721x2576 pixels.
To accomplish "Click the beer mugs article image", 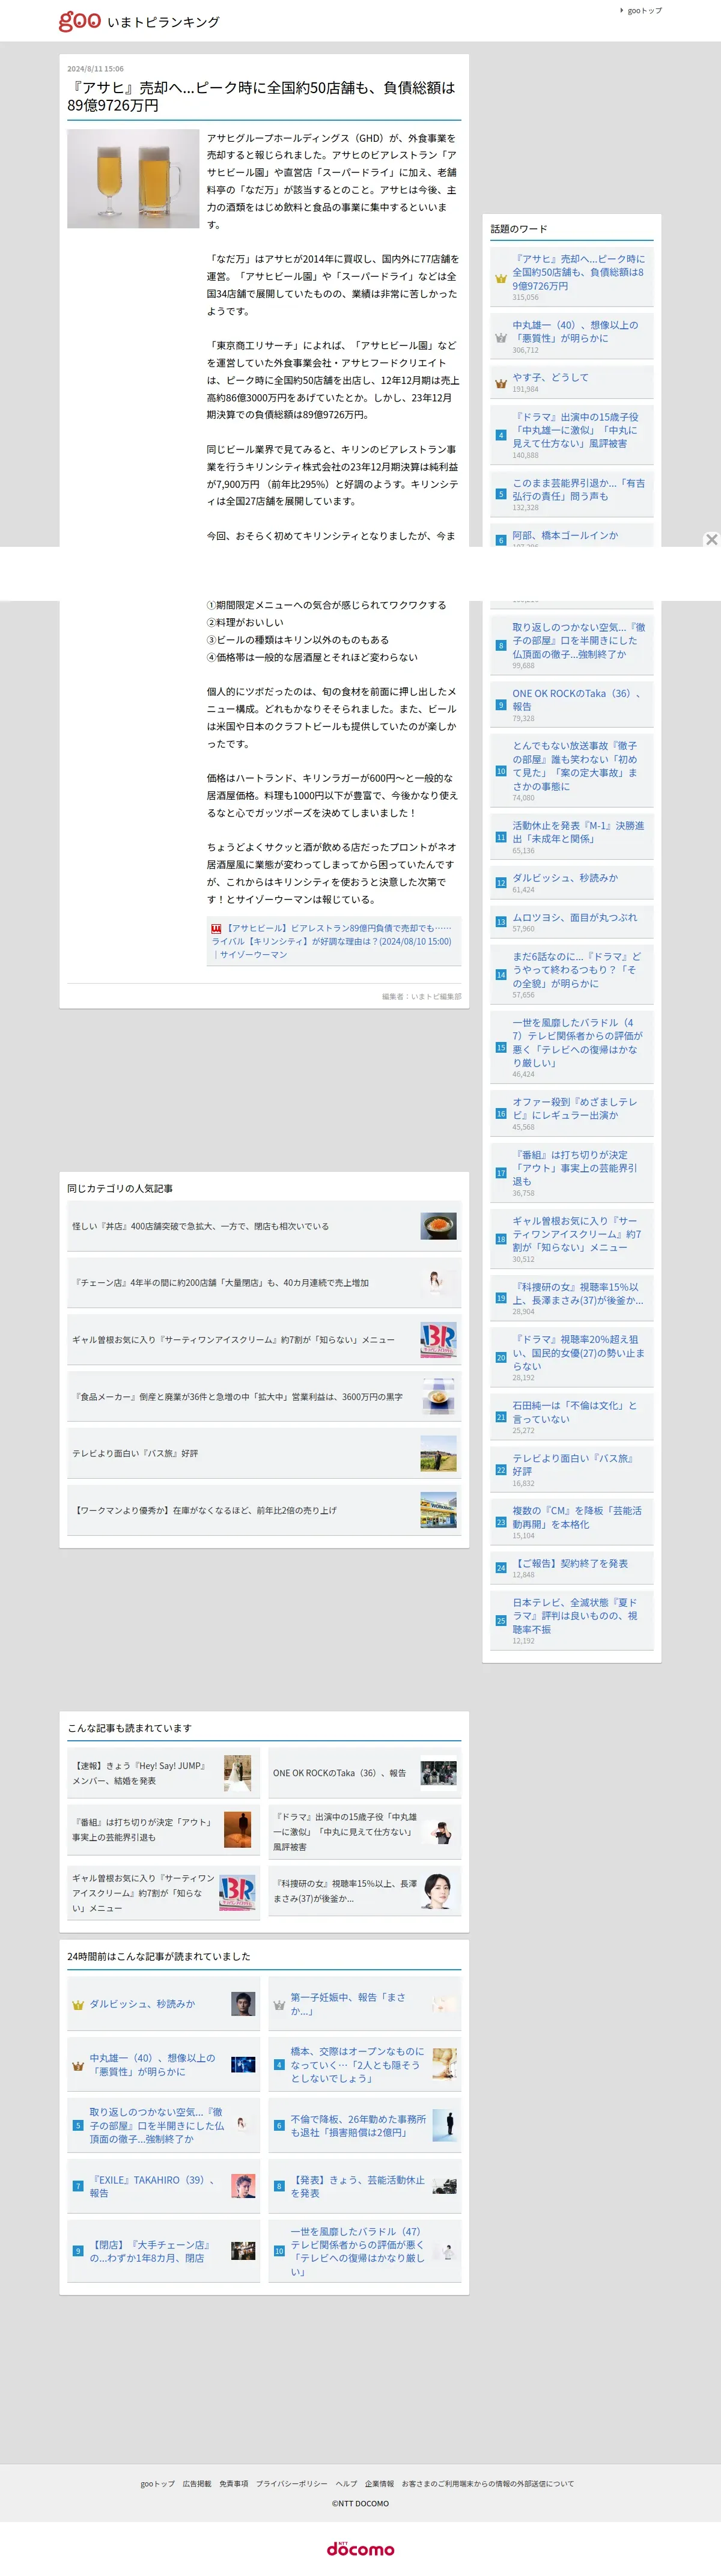I will point(133,179).
